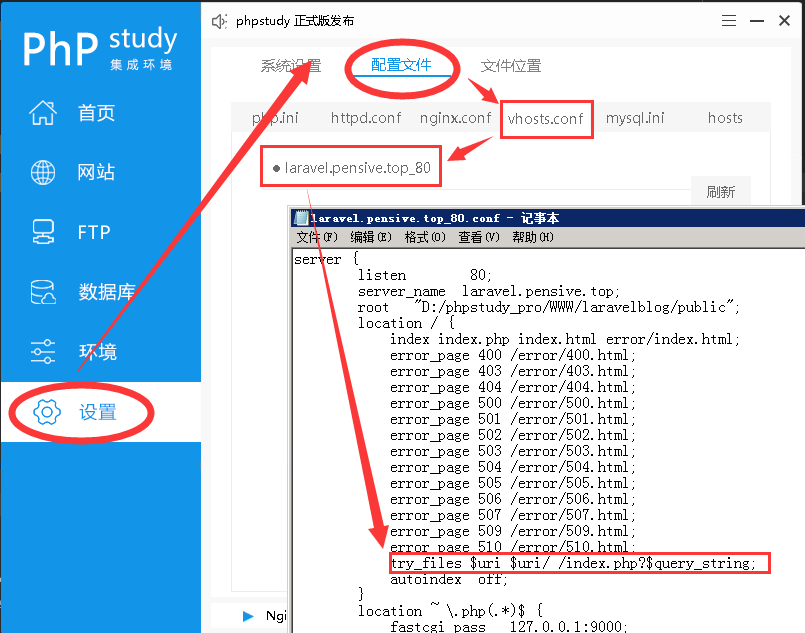Click the error_page 502 line

point(513,435)
